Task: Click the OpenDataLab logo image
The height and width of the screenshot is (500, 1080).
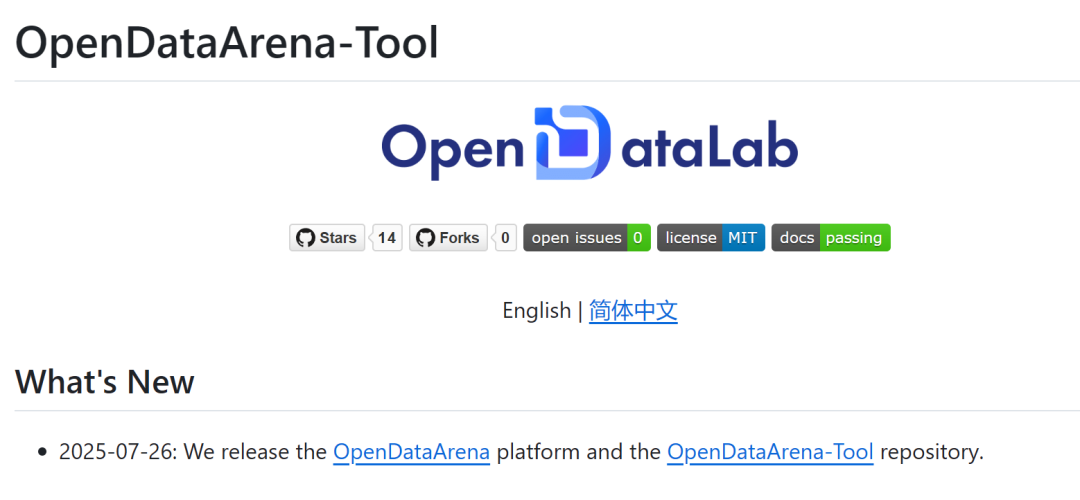Action: click(590, 143)
